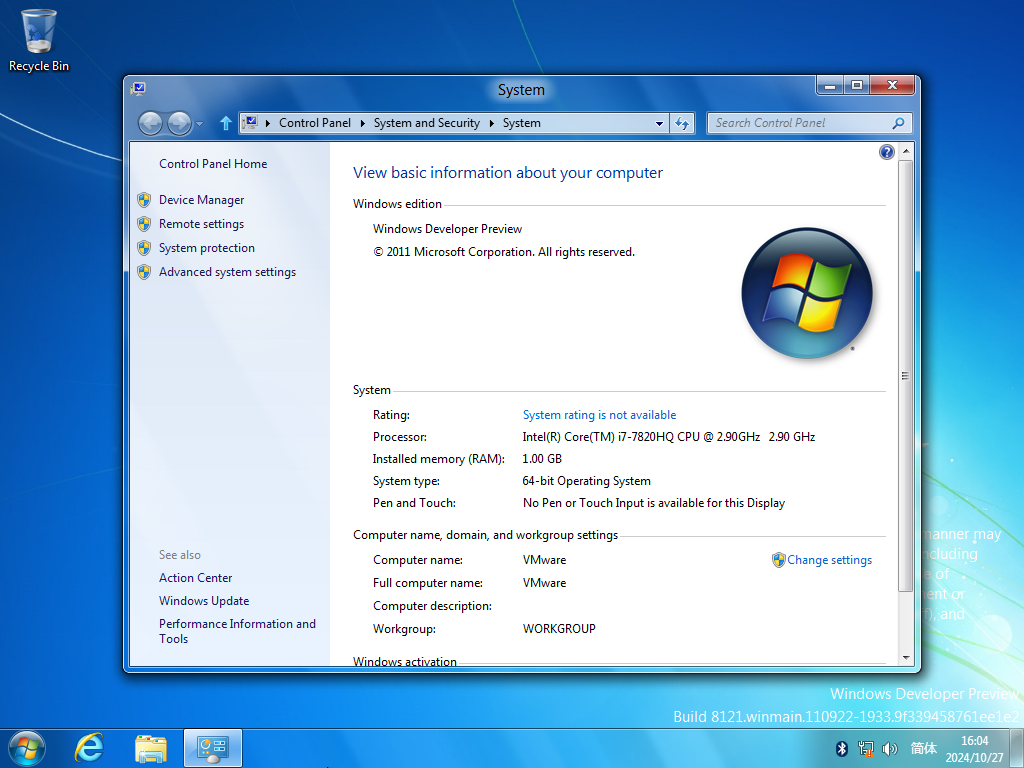
Task: Go to Control Panel Home
Action: [213, 164]
